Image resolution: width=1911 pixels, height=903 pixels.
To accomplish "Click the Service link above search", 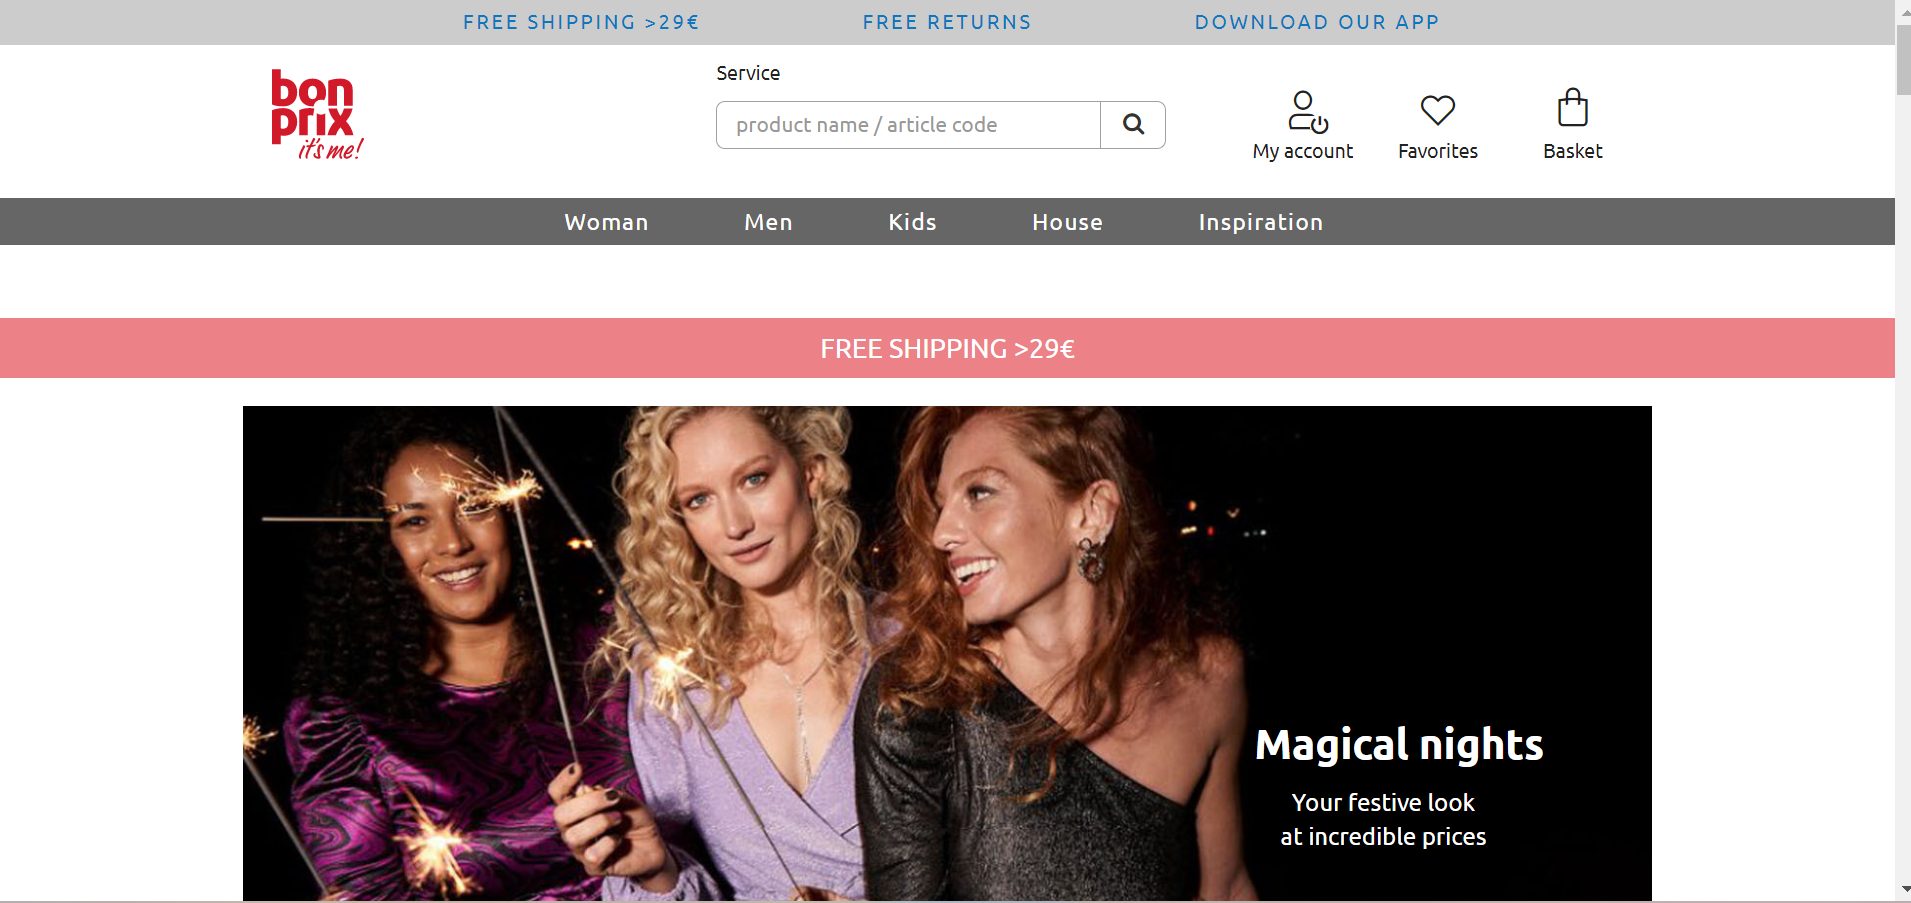I will click(x=748, y=73).
